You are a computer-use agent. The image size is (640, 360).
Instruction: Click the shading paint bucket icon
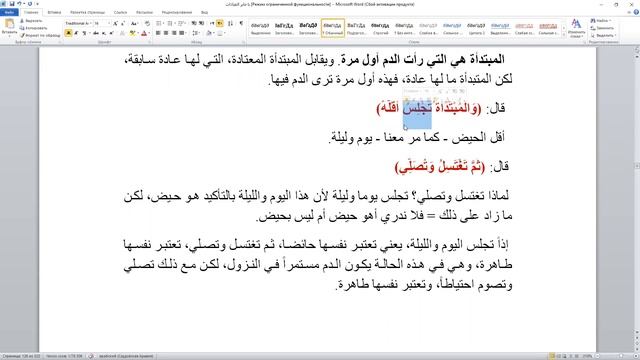point(209,33)
